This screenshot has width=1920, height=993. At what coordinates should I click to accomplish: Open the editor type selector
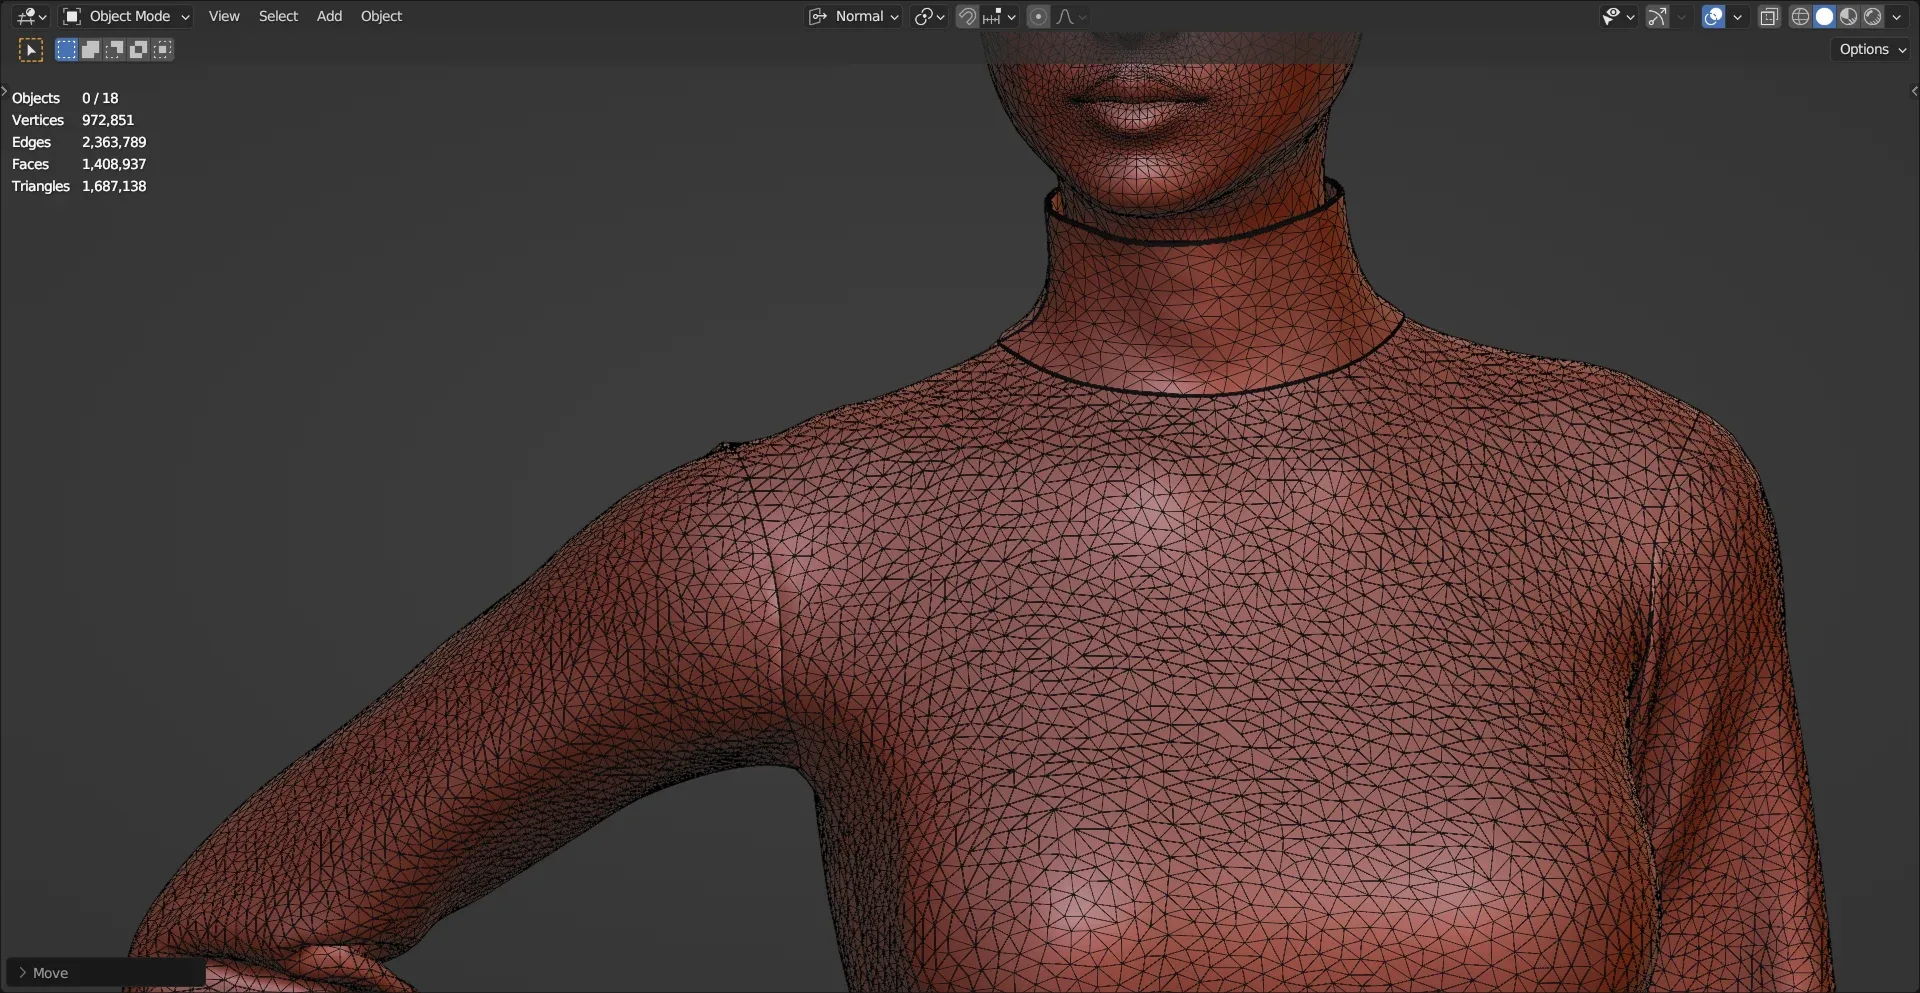(x=31, y=16)
